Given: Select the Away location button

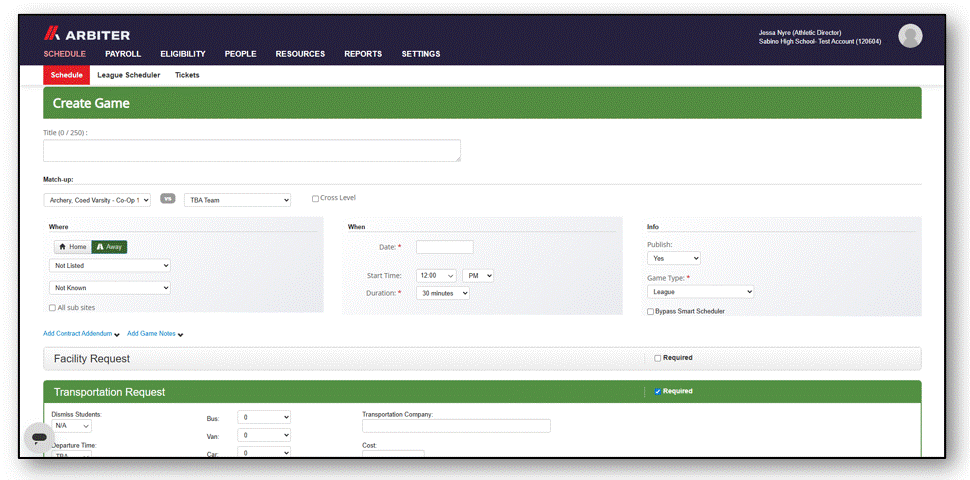Looking at the screenshot, I should (109, 247).
